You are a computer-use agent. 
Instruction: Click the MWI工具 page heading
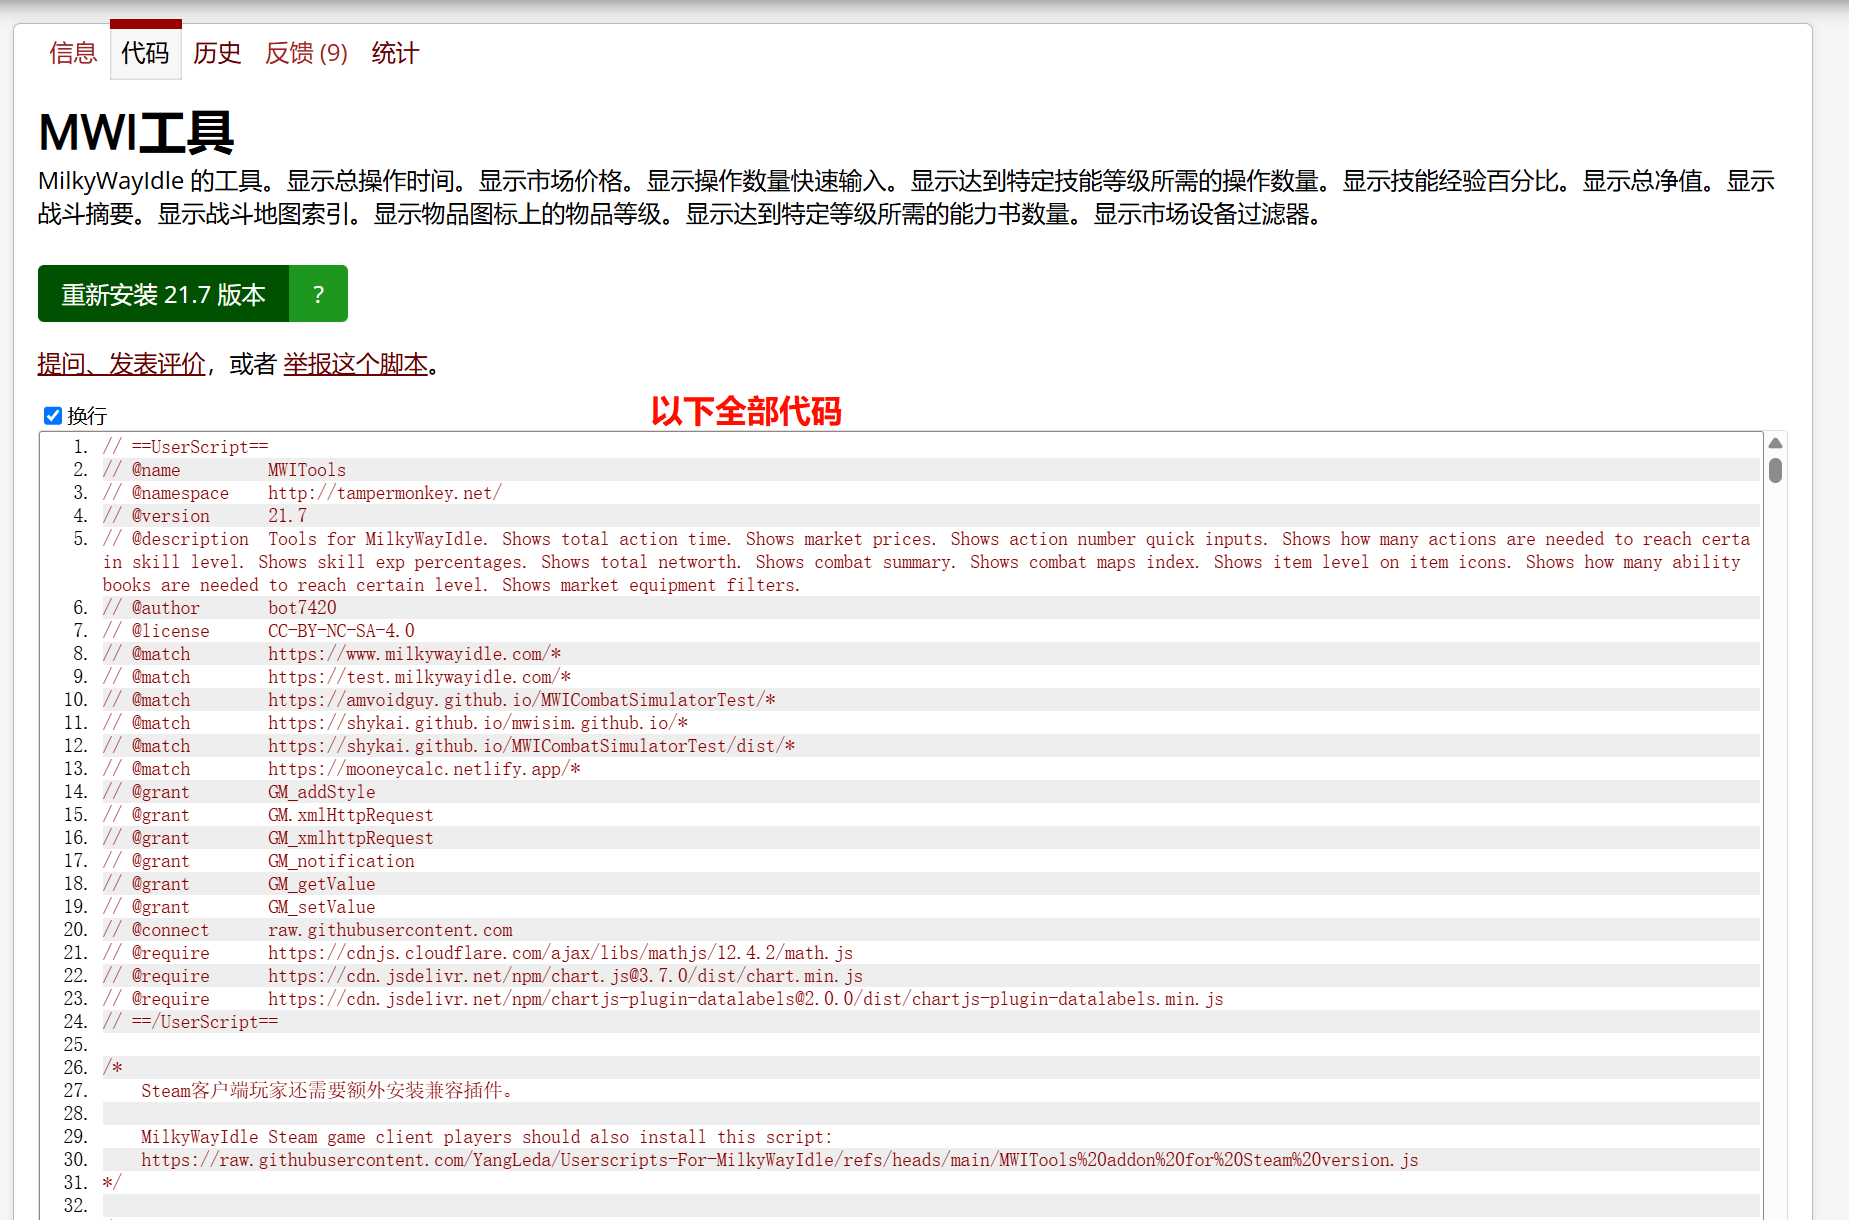pyautogui.click(x=133, y=131)
